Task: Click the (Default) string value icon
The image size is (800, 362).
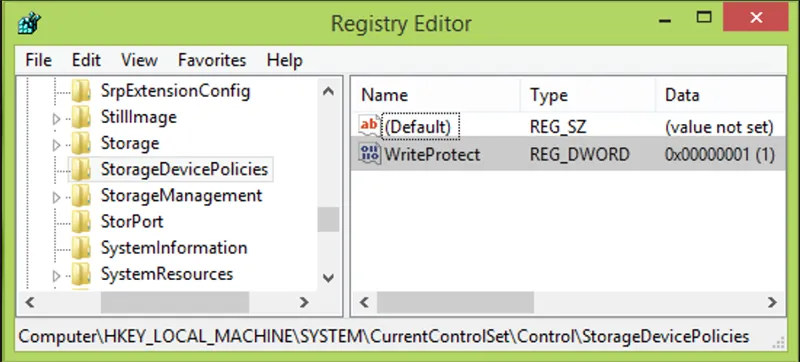Action: coord(369,125)
